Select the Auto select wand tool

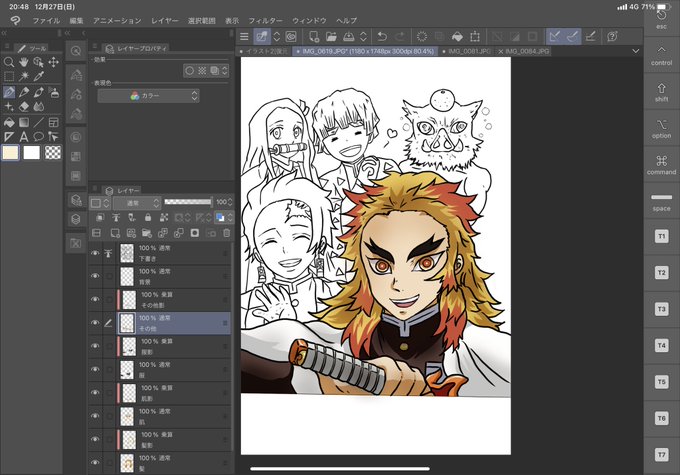[x=23, y=77]
